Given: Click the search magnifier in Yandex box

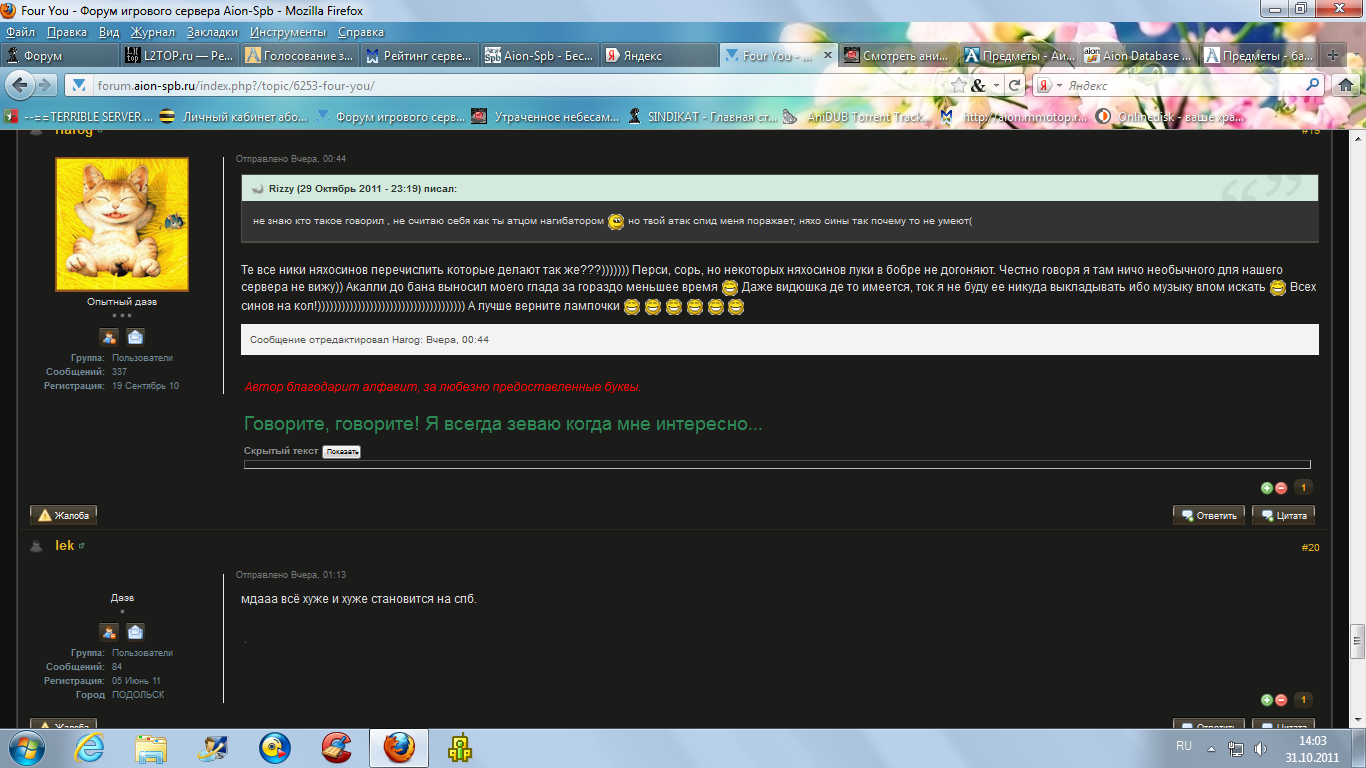Looking at the screenshot, I should tap(1312, 85).
